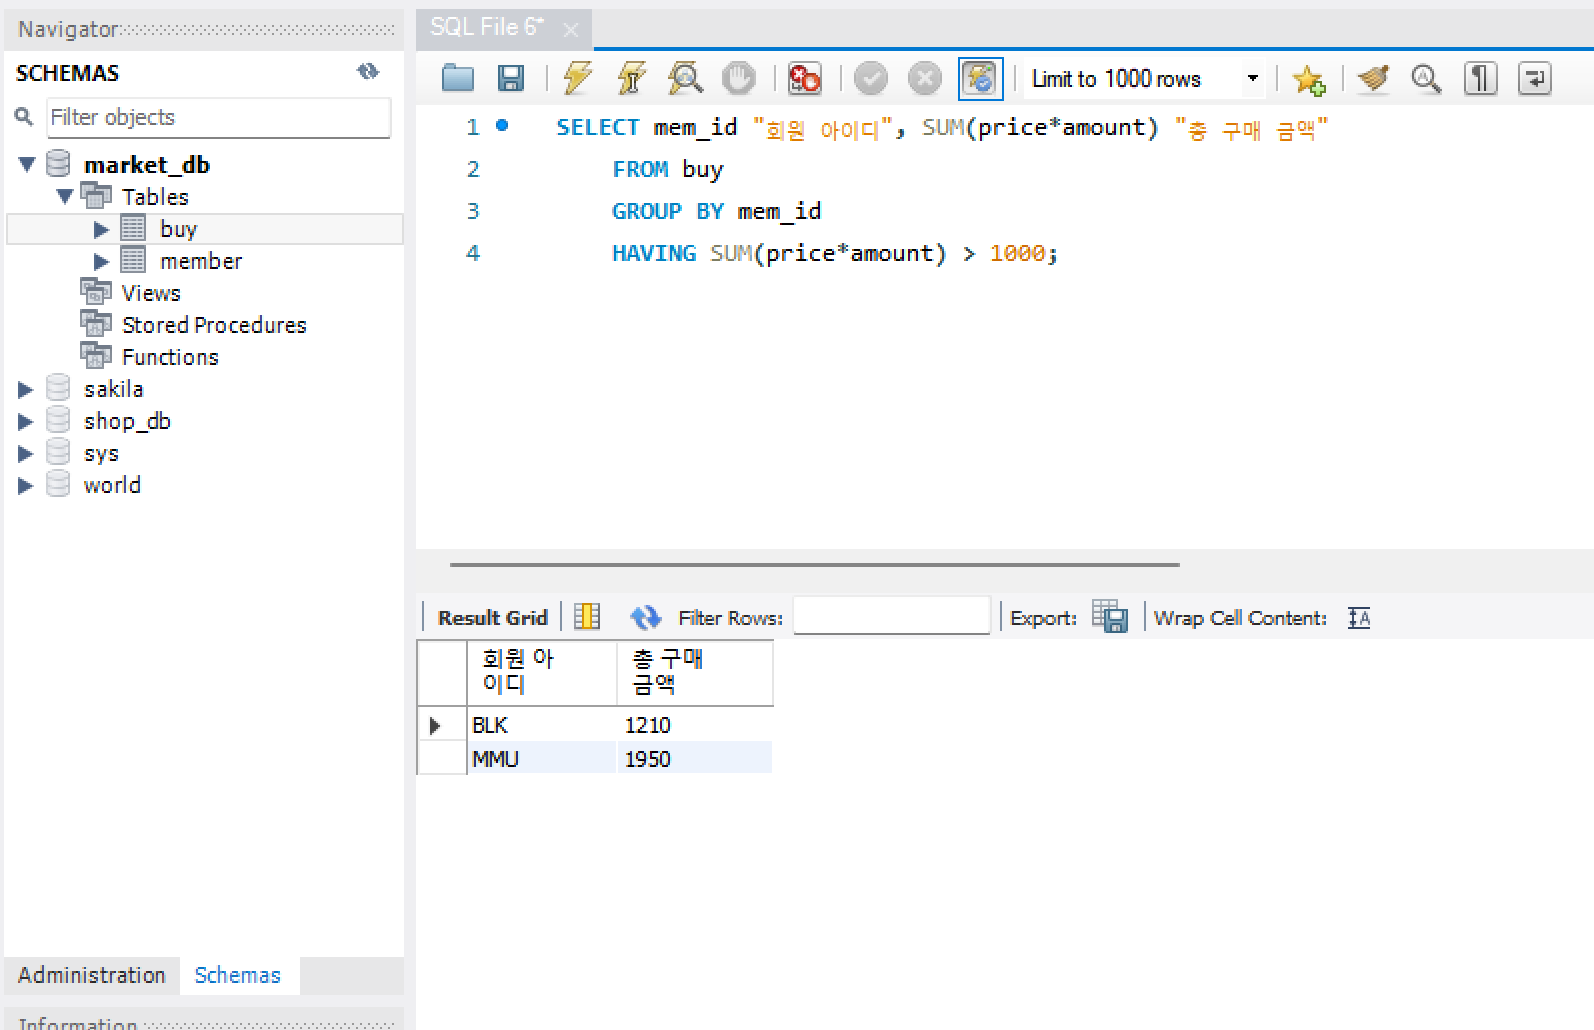Expand the sakila schema
The width and height of the screenshot is (1594, 1030).
(26, 389)
